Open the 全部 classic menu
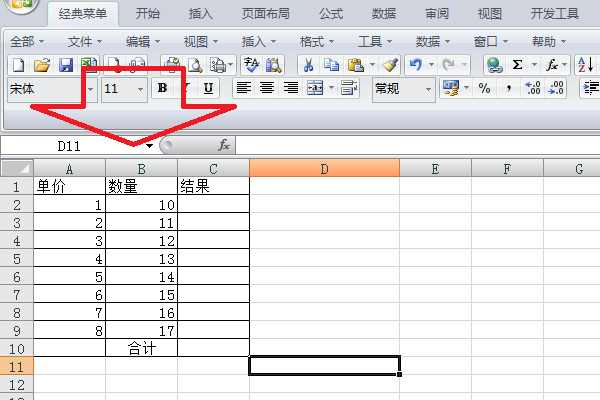This screenshot has height=400, width=600. pos(27,41)
